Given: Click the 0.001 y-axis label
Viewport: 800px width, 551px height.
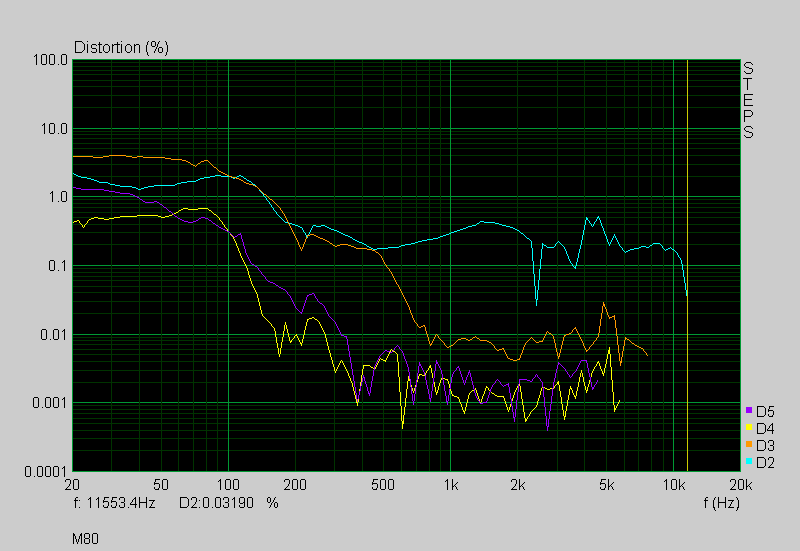Looking at the screenshot, I should (50, 403).
